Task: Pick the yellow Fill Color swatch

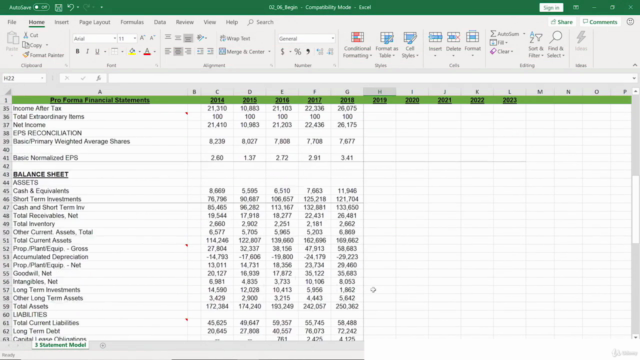Action: click(132, 52)
